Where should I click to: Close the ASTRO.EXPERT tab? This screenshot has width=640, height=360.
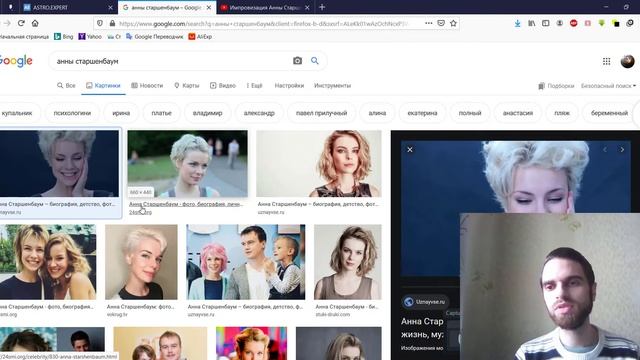(110, 7)
